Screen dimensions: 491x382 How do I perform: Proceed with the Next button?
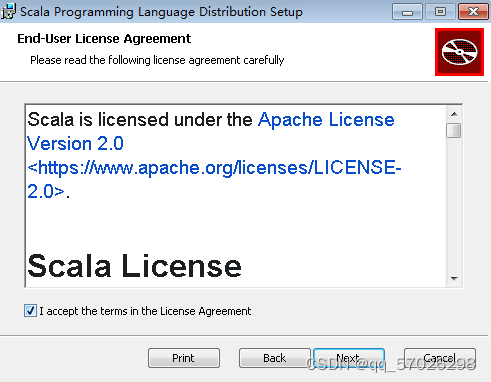tap(349, 358)
